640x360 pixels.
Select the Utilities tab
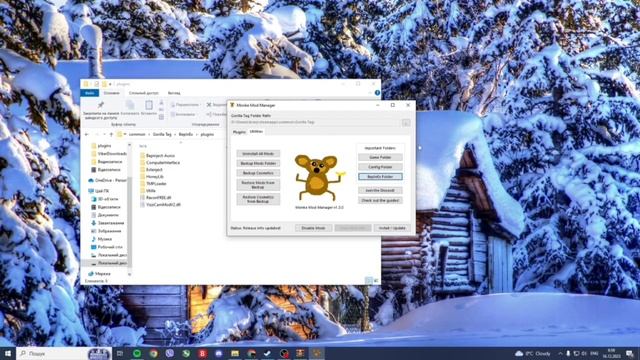click(256, 131)
